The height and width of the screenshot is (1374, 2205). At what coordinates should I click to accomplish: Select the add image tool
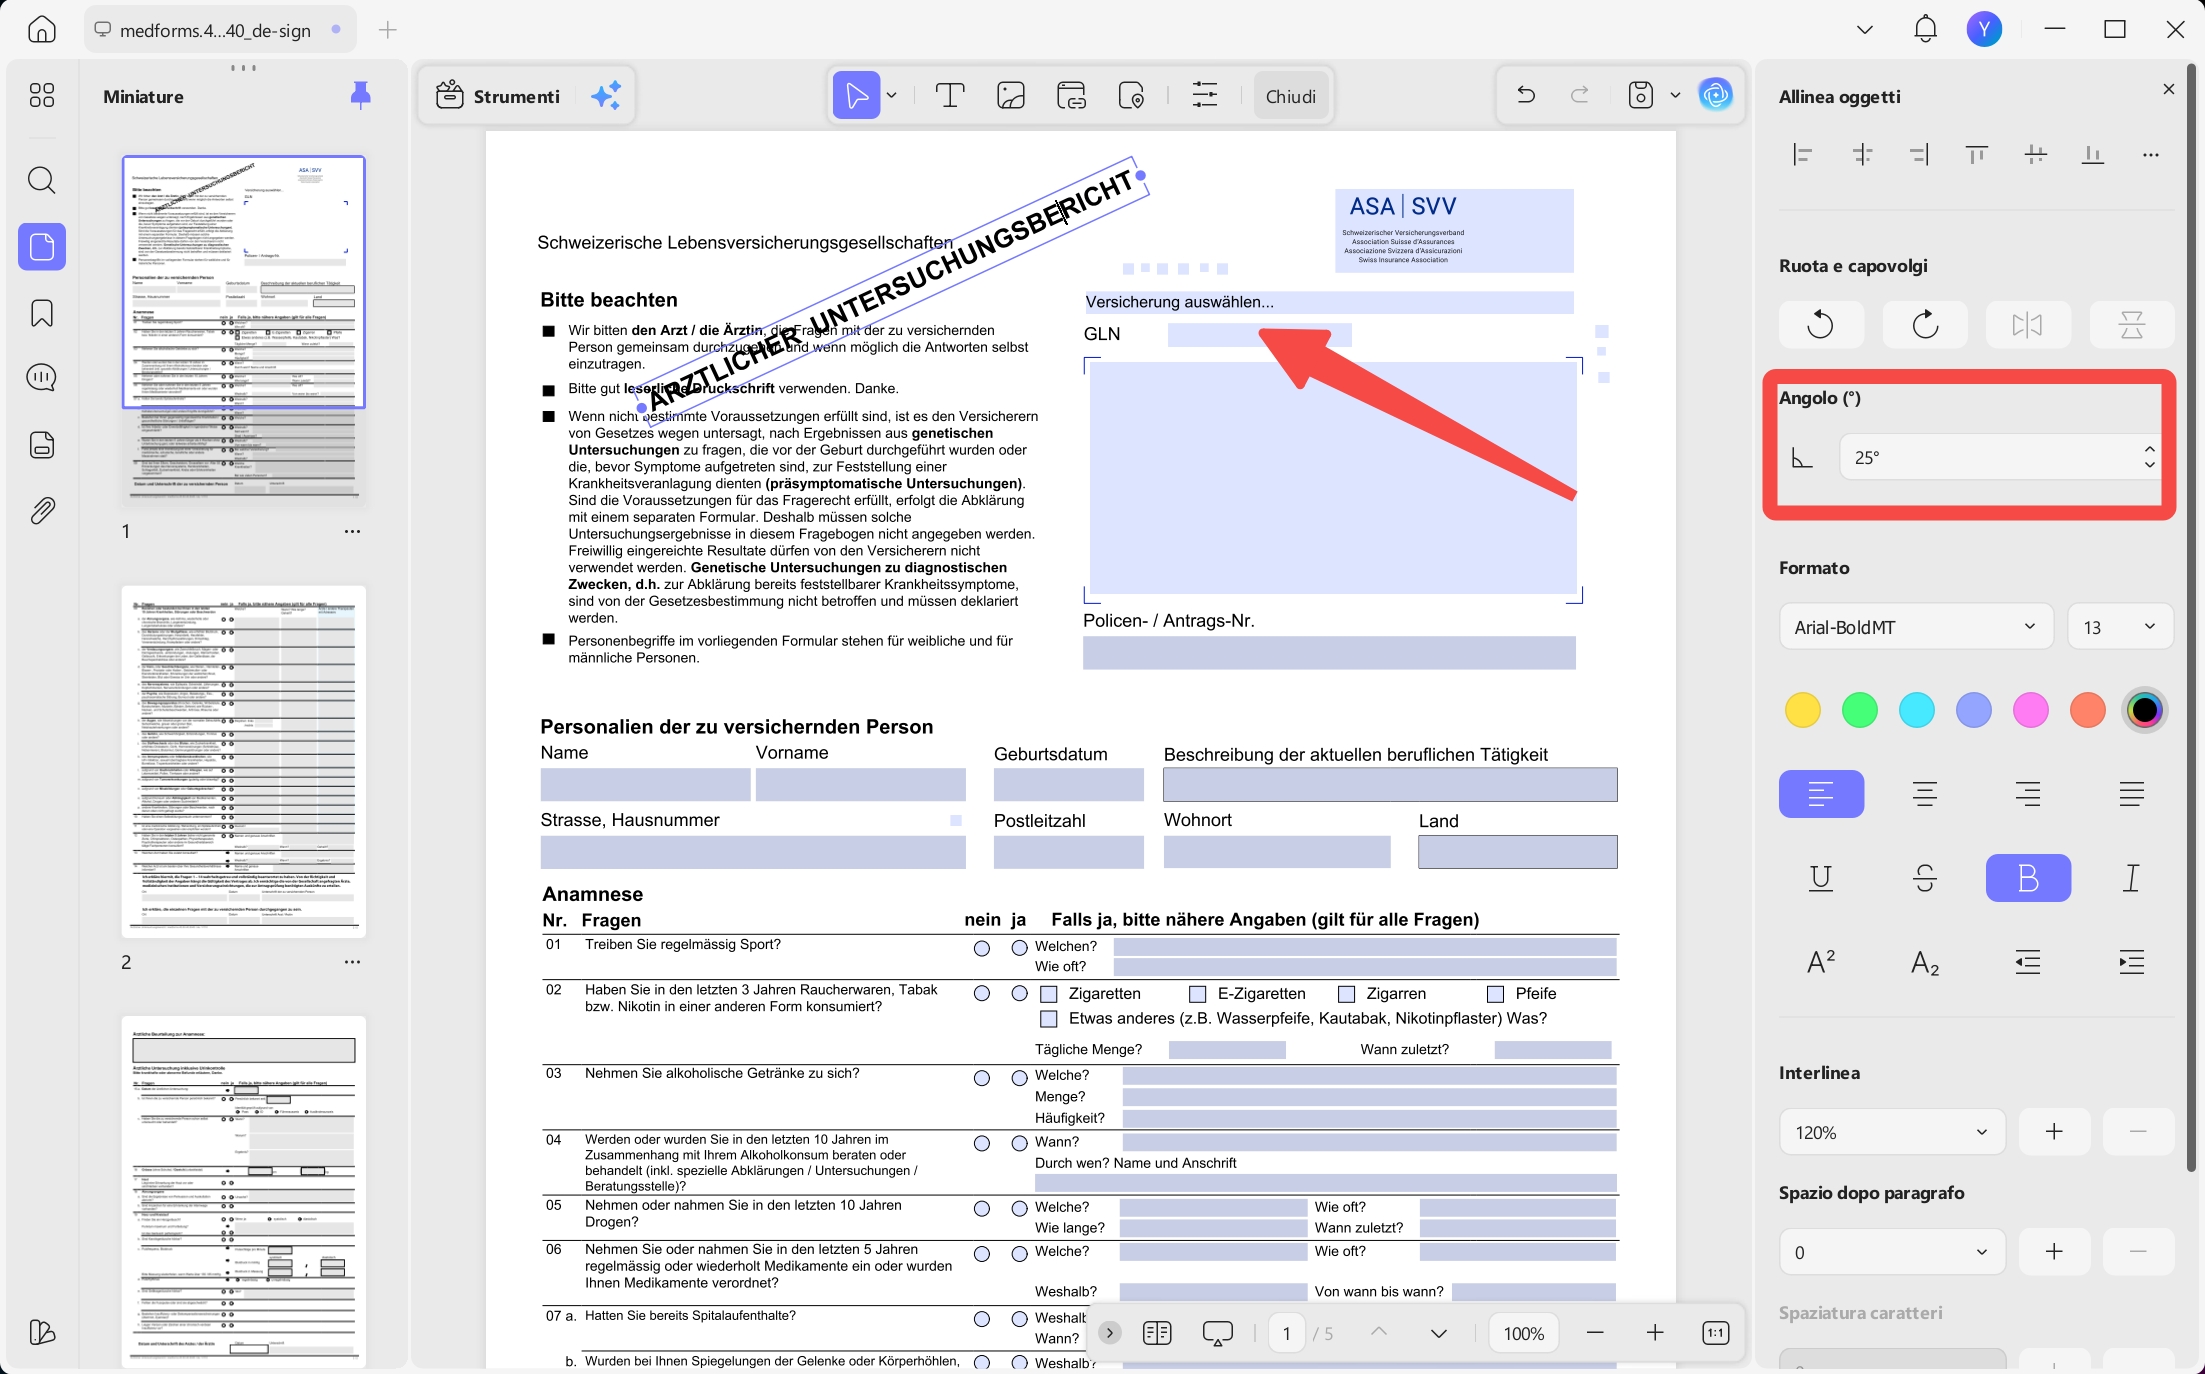click(x=1011, y=96)
